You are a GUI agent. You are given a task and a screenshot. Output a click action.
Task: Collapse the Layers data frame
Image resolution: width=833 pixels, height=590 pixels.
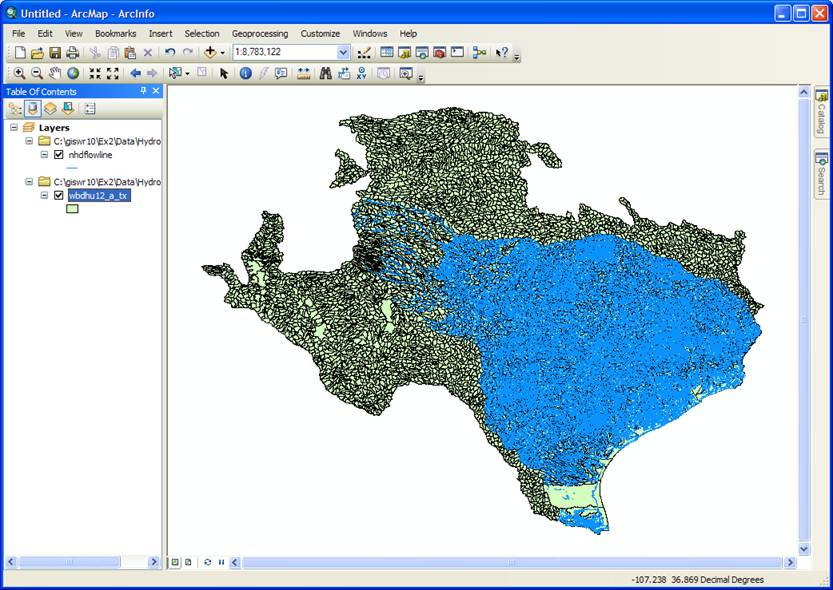tap(15, 128)
